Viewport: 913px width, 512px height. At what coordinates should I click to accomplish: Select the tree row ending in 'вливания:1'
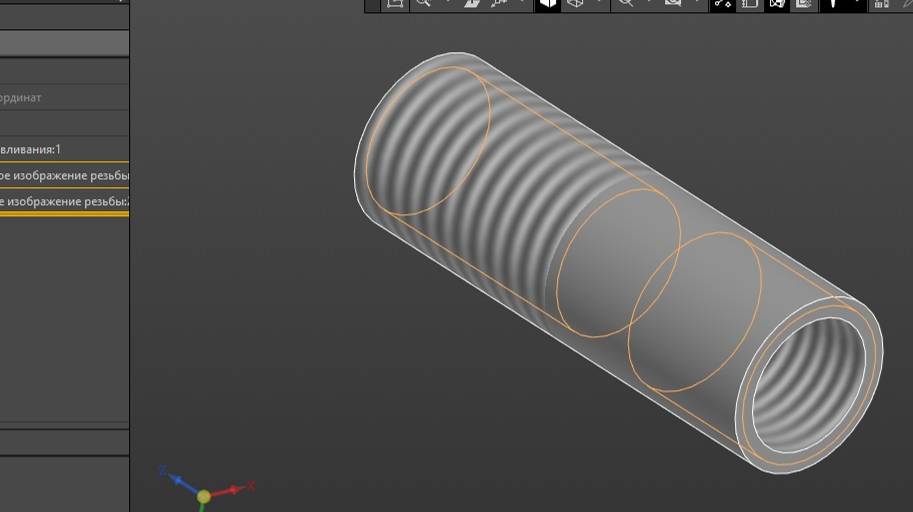point(64,149)
